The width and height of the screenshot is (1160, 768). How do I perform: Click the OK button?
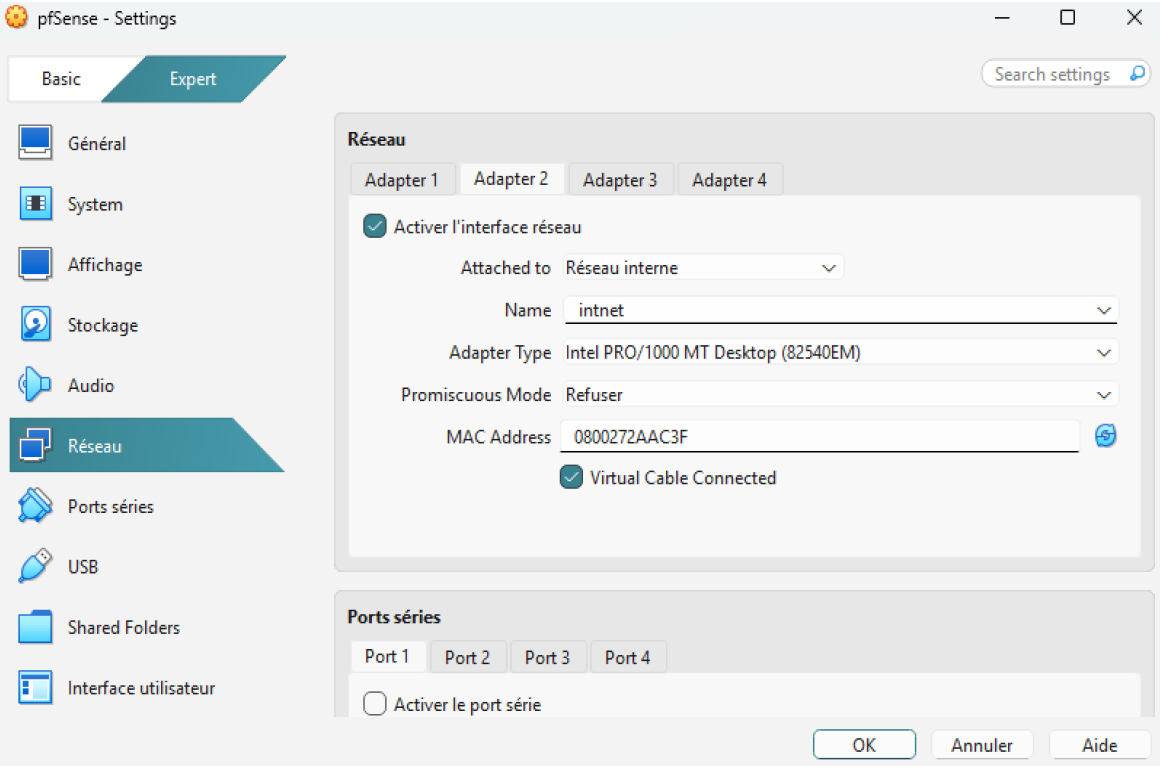pos(864,744)
